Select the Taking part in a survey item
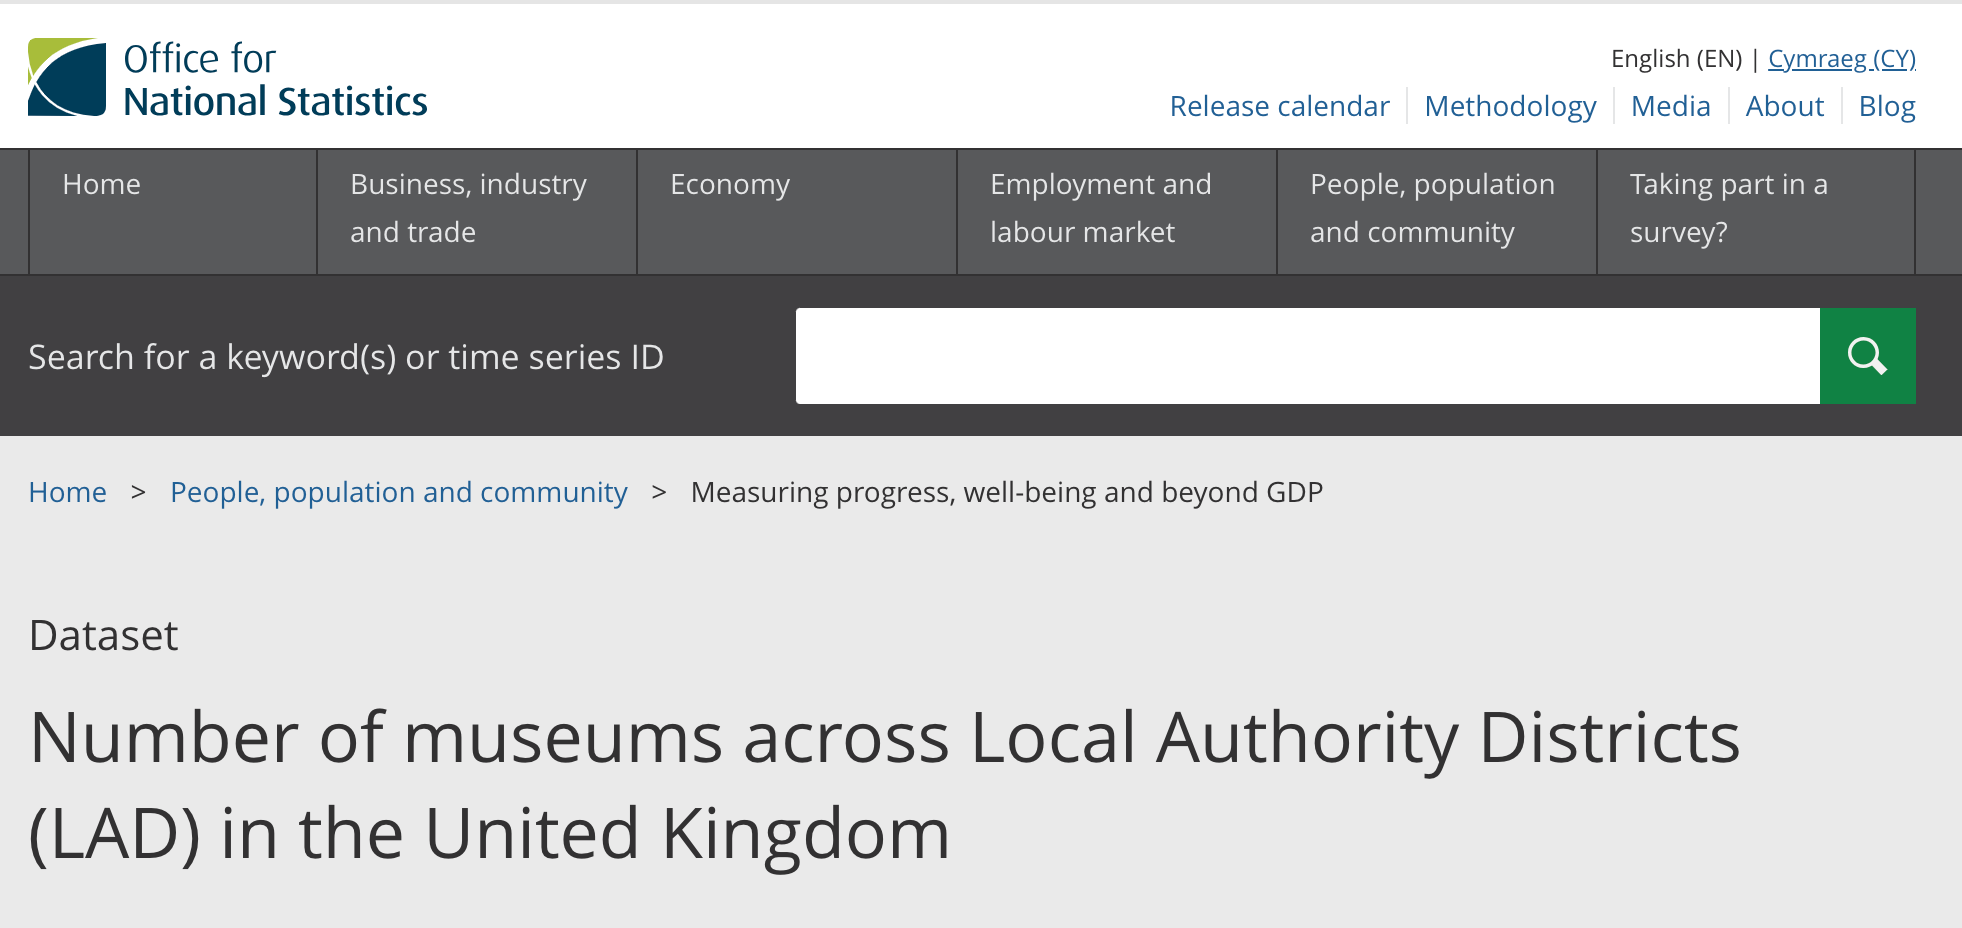 tap(1728, 208)
